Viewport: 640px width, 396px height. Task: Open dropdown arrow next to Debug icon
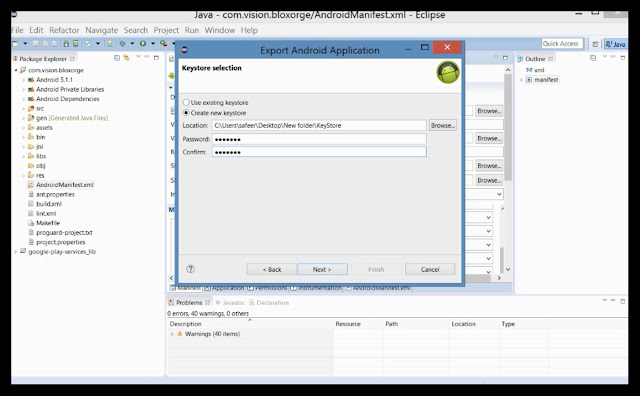132,43
